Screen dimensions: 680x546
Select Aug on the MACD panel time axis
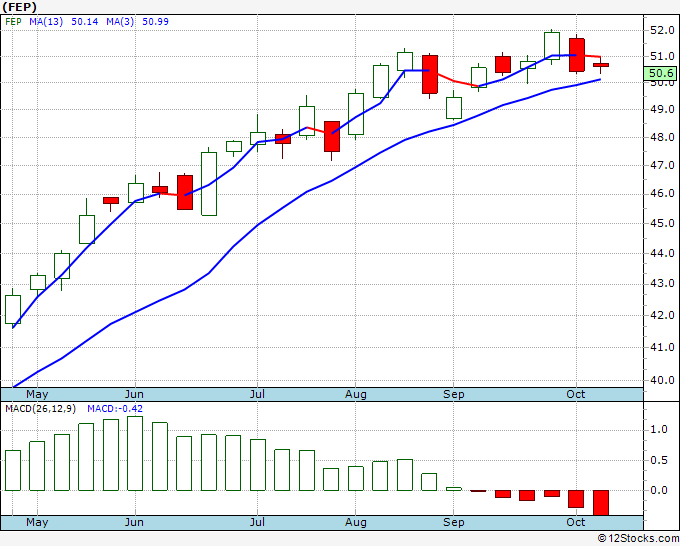[x=356, y=522]
